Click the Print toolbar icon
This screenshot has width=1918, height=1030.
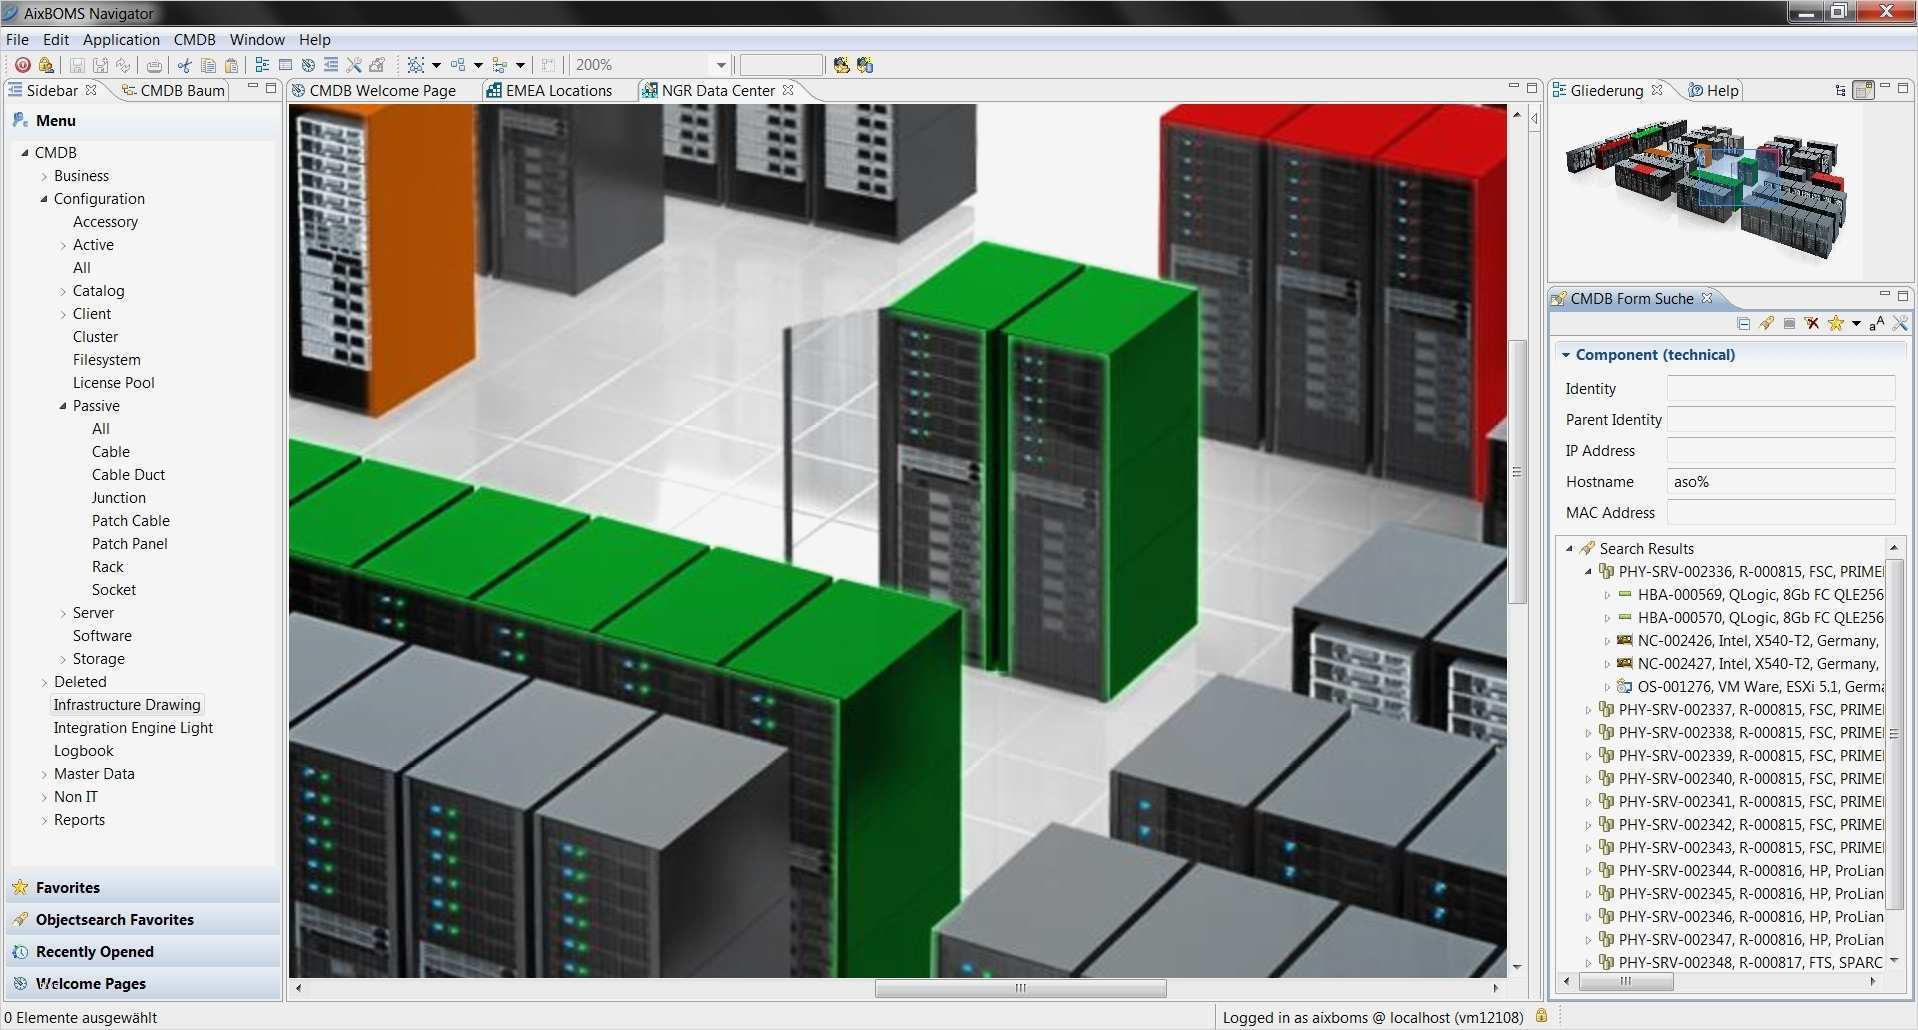[154, 65]
